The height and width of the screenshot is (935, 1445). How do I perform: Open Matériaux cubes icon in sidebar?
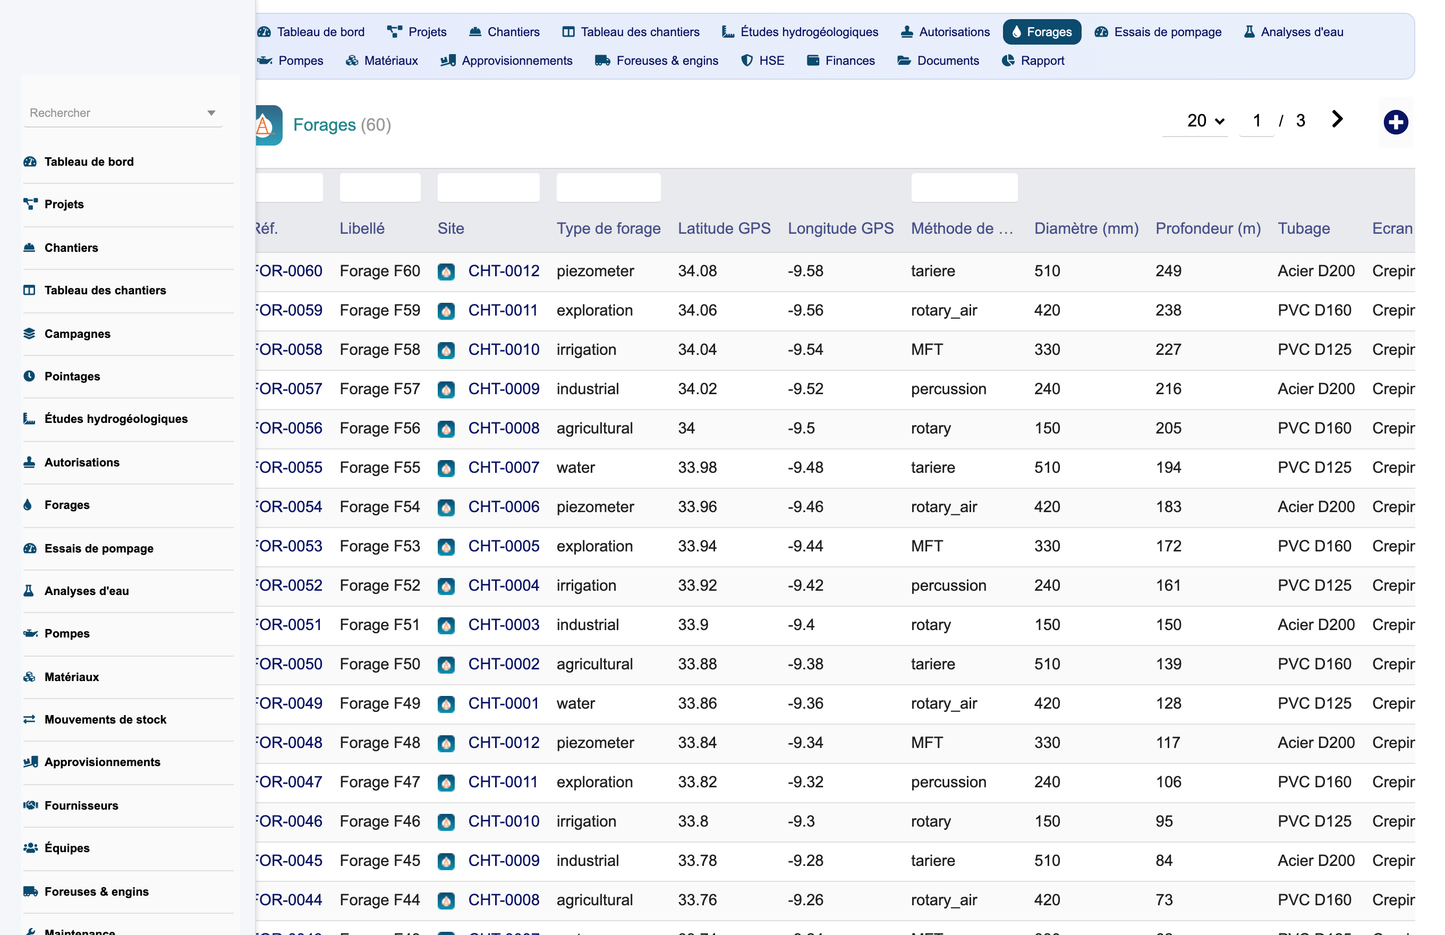coord(30,677)
